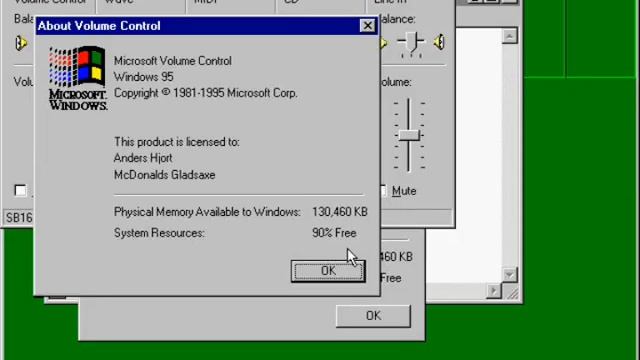Image resolution: width=640 pixels, height=360 pixels.
Task: Click the OK button in the rear dialog
Action: 373,316
